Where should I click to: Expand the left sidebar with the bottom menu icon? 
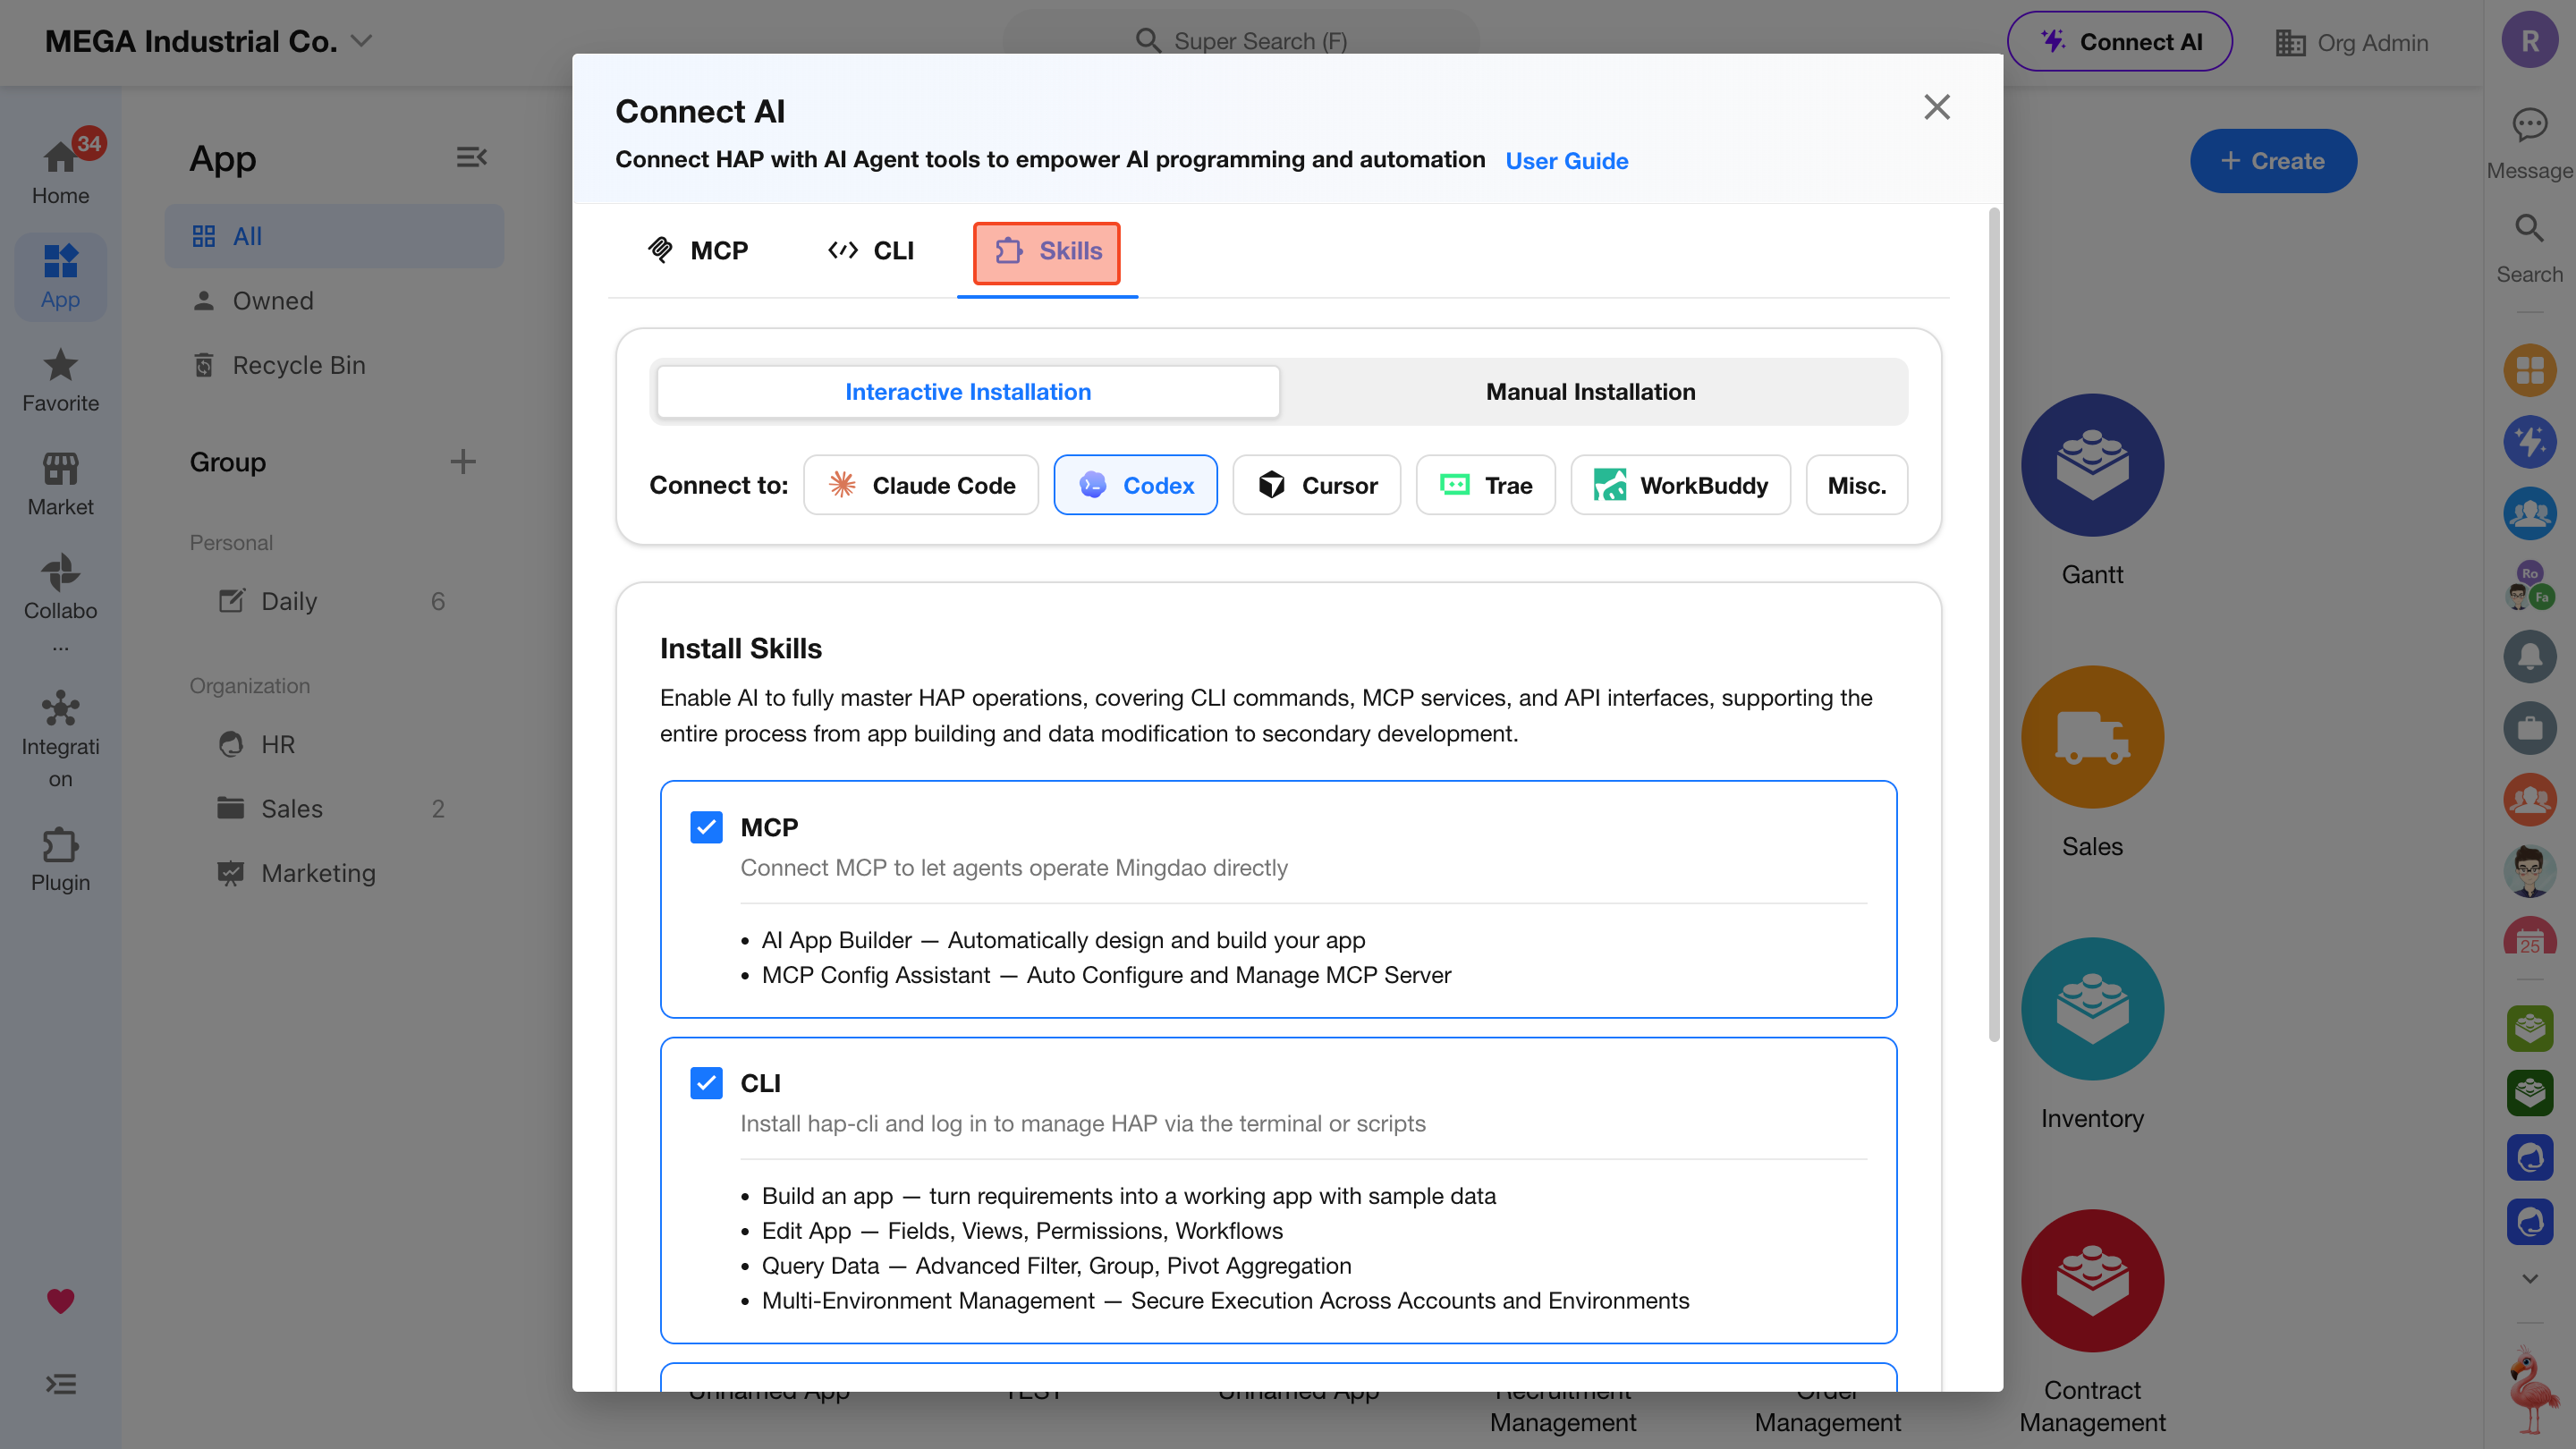point(60,1384)
